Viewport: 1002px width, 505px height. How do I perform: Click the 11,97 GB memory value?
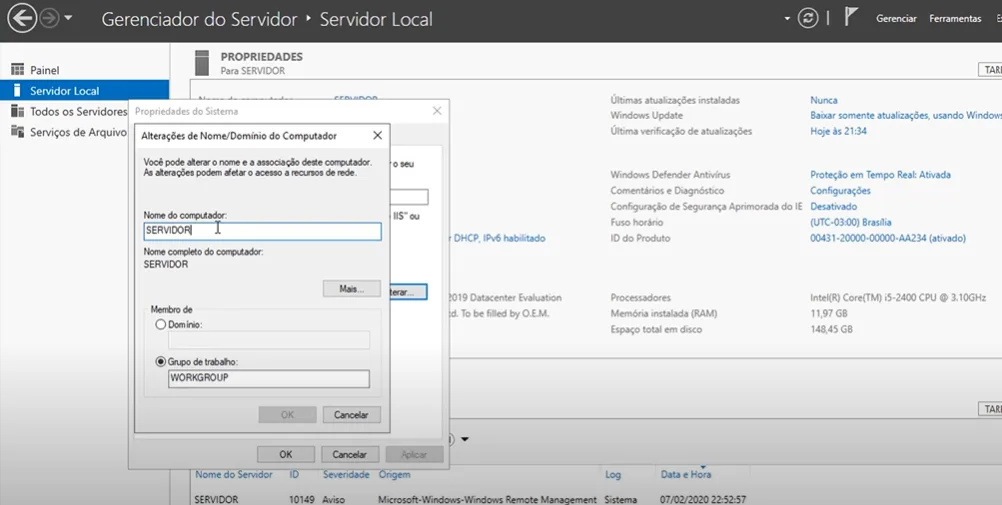coord(829,314)
